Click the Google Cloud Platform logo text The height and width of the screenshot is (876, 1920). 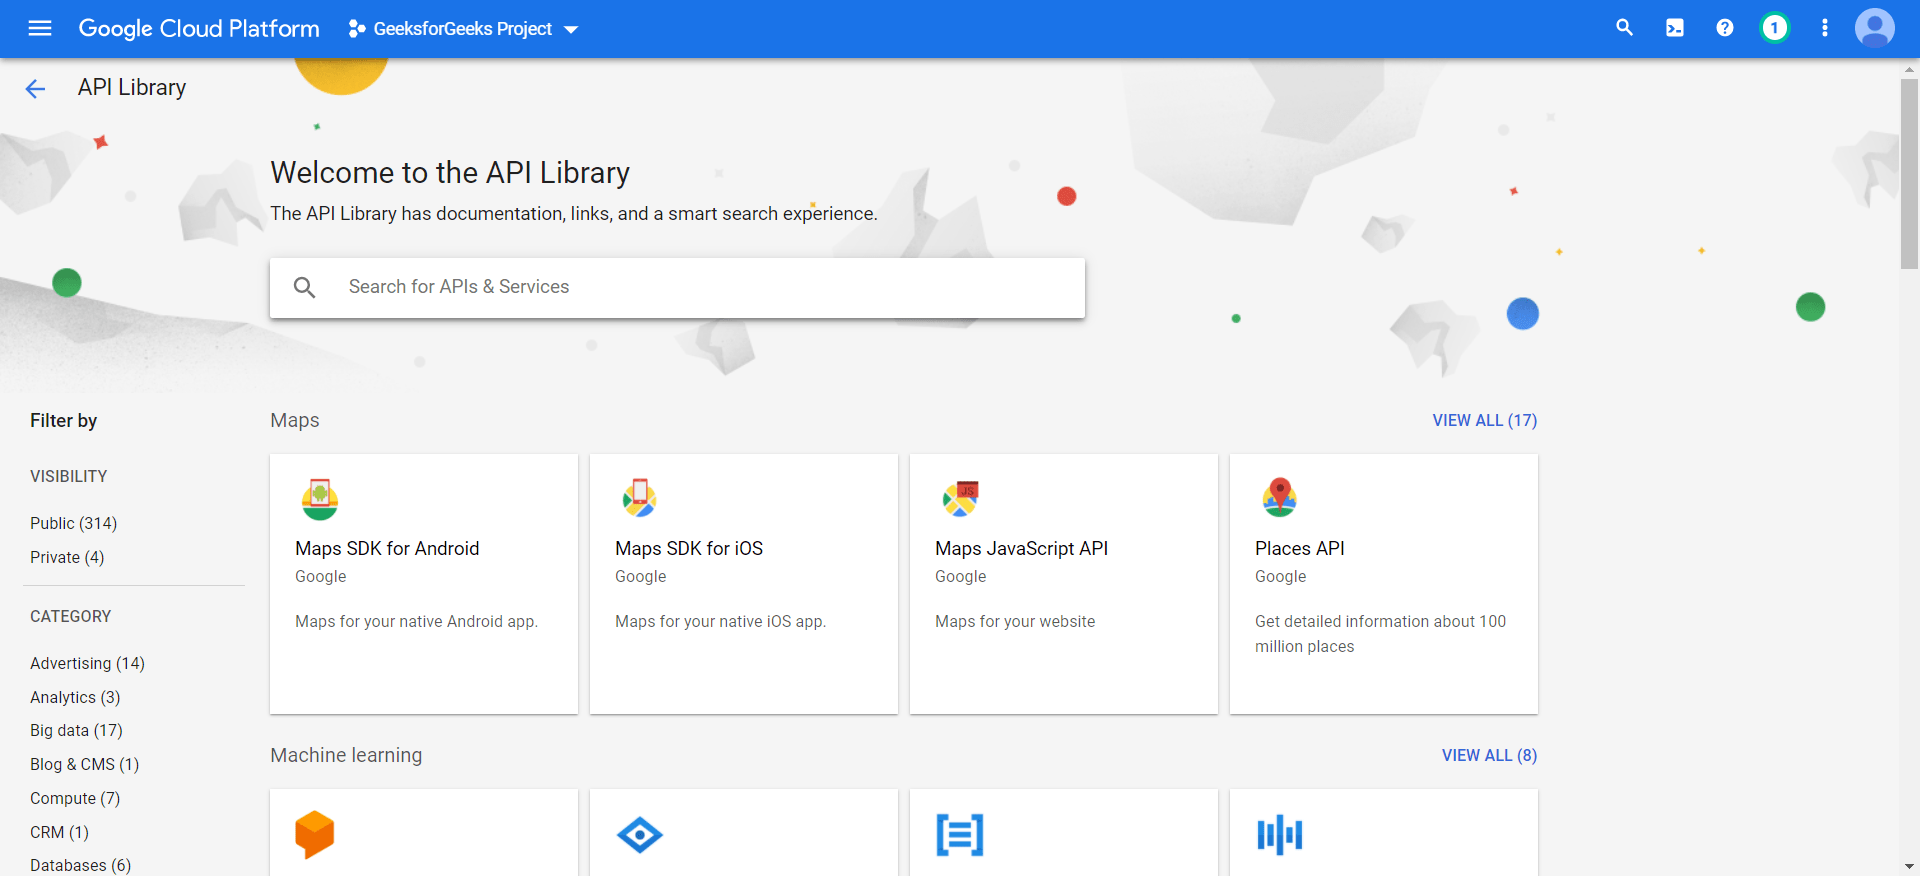(x=199, y=29)
